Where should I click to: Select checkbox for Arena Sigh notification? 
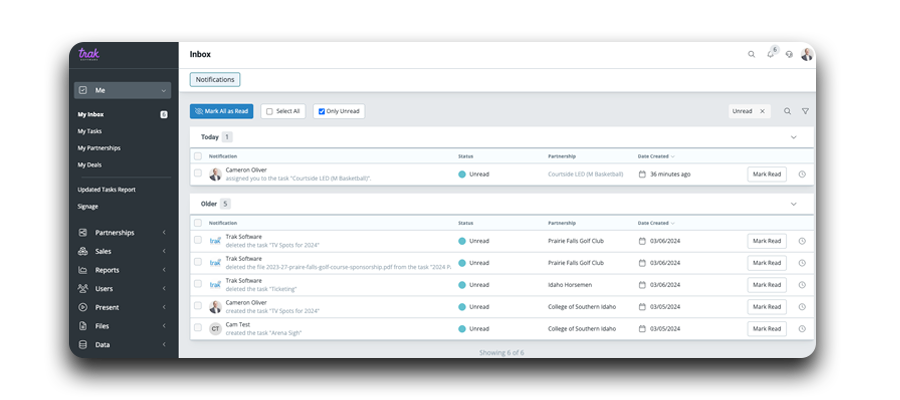coord(198,327)
